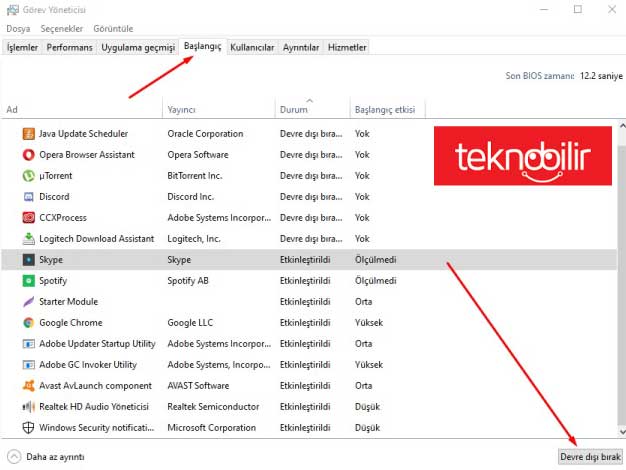This screenshot has width=626, height=470.
Task: Select the Starter Module row name
Action: pos(68,302)
